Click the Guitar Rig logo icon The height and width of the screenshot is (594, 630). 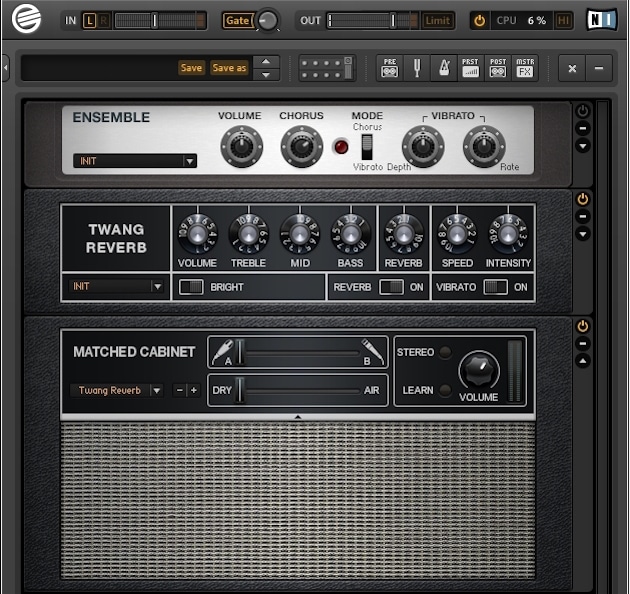(x=26, y=19)
